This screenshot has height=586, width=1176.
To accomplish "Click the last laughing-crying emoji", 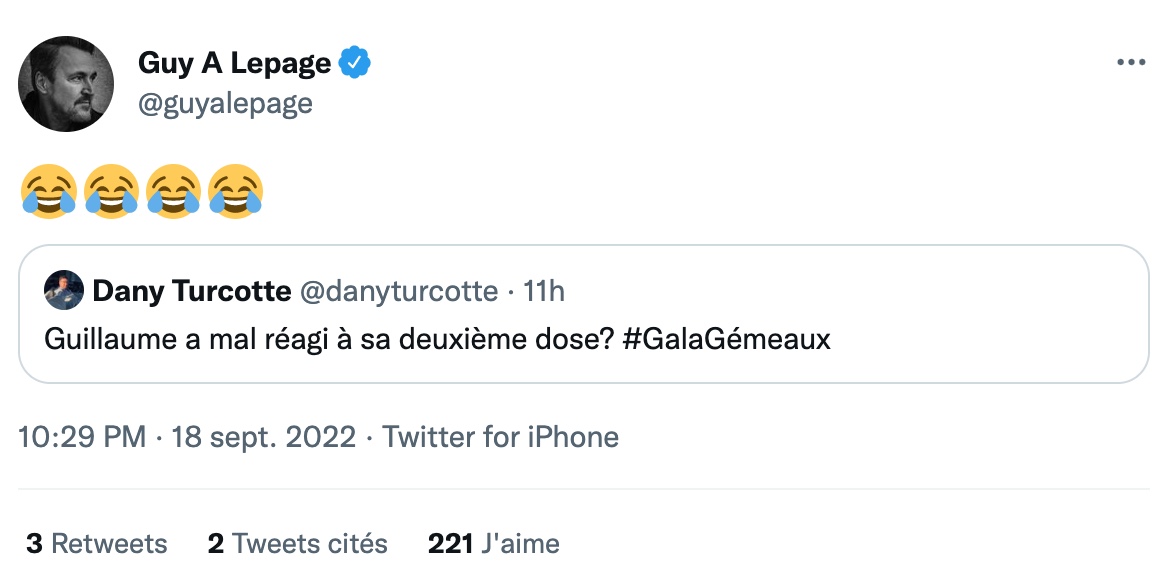I will click(x=236, y=191).
